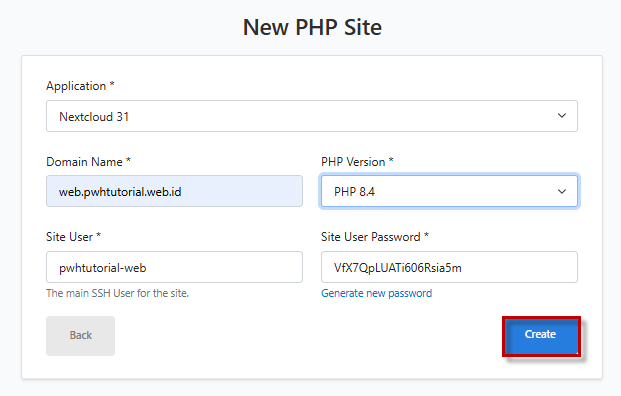Click the pwhtutorial-web username text

point(103,268)
